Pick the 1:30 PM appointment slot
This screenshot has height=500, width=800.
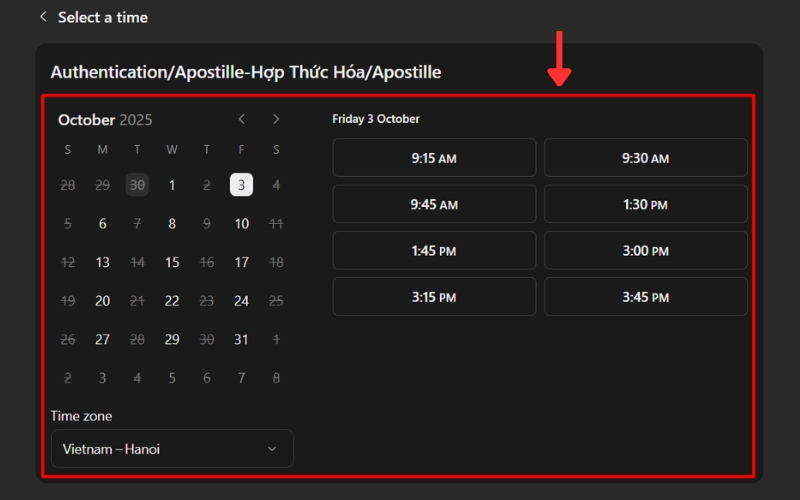click(x=645, y=204)
